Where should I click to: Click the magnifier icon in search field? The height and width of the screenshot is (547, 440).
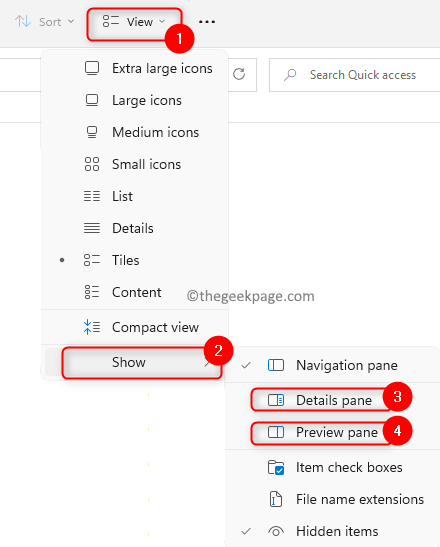[x=290, y=75]
